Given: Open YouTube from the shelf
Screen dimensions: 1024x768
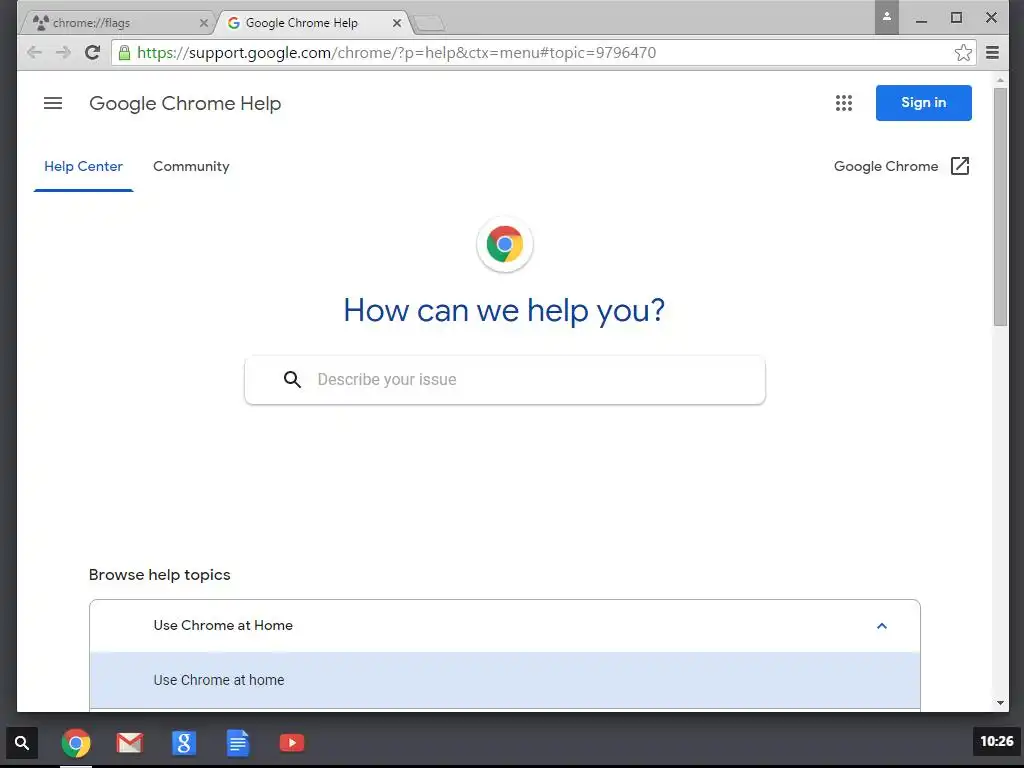Looking at the screenshot, I should 291,743.
